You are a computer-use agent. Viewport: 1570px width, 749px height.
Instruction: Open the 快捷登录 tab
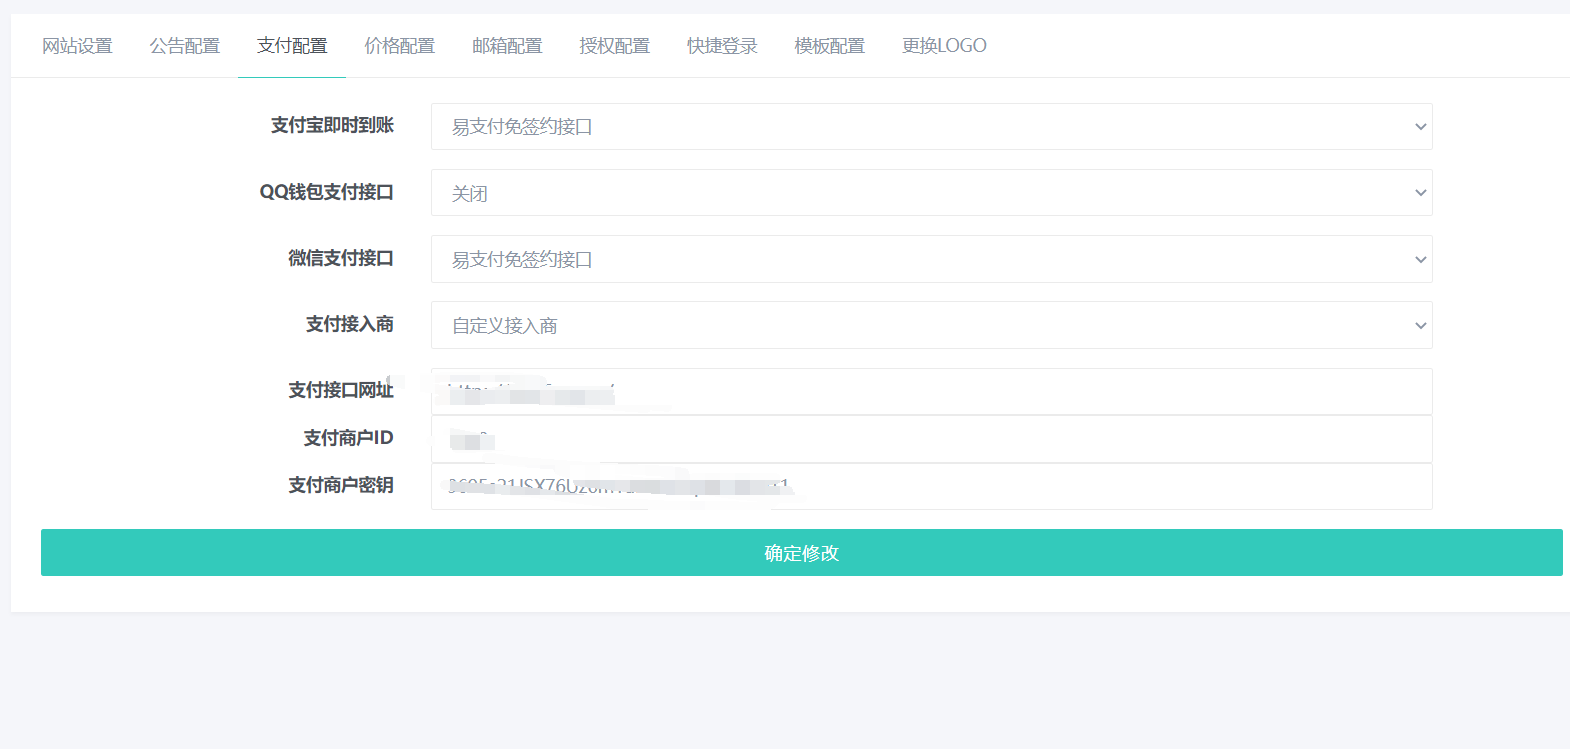(x=722, y=46)
